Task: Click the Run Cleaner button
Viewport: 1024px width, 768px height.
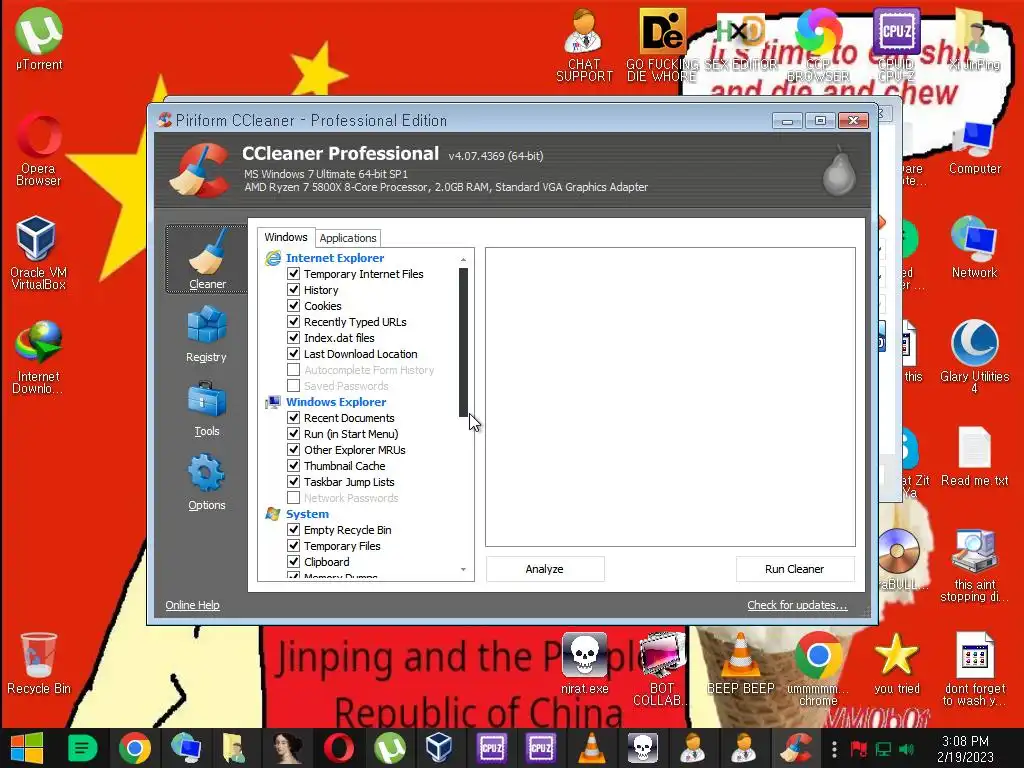Action: tap(795, 569)
